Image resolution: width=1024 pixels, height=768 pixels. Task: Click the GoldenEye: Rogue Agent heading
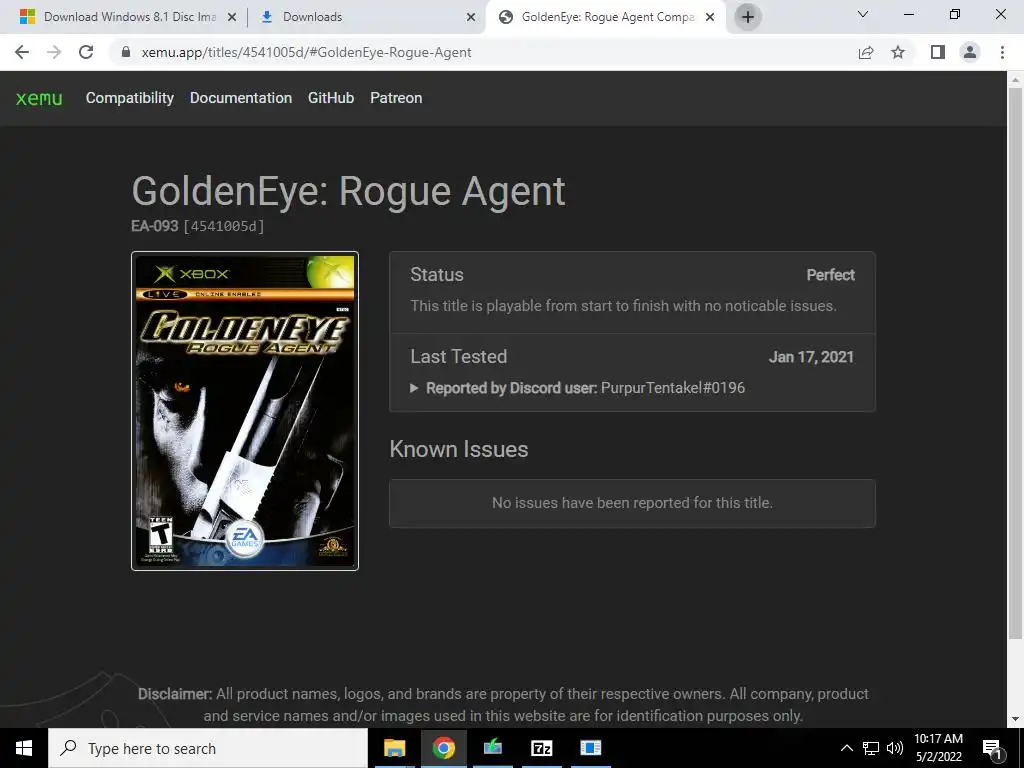pos(349,191)
